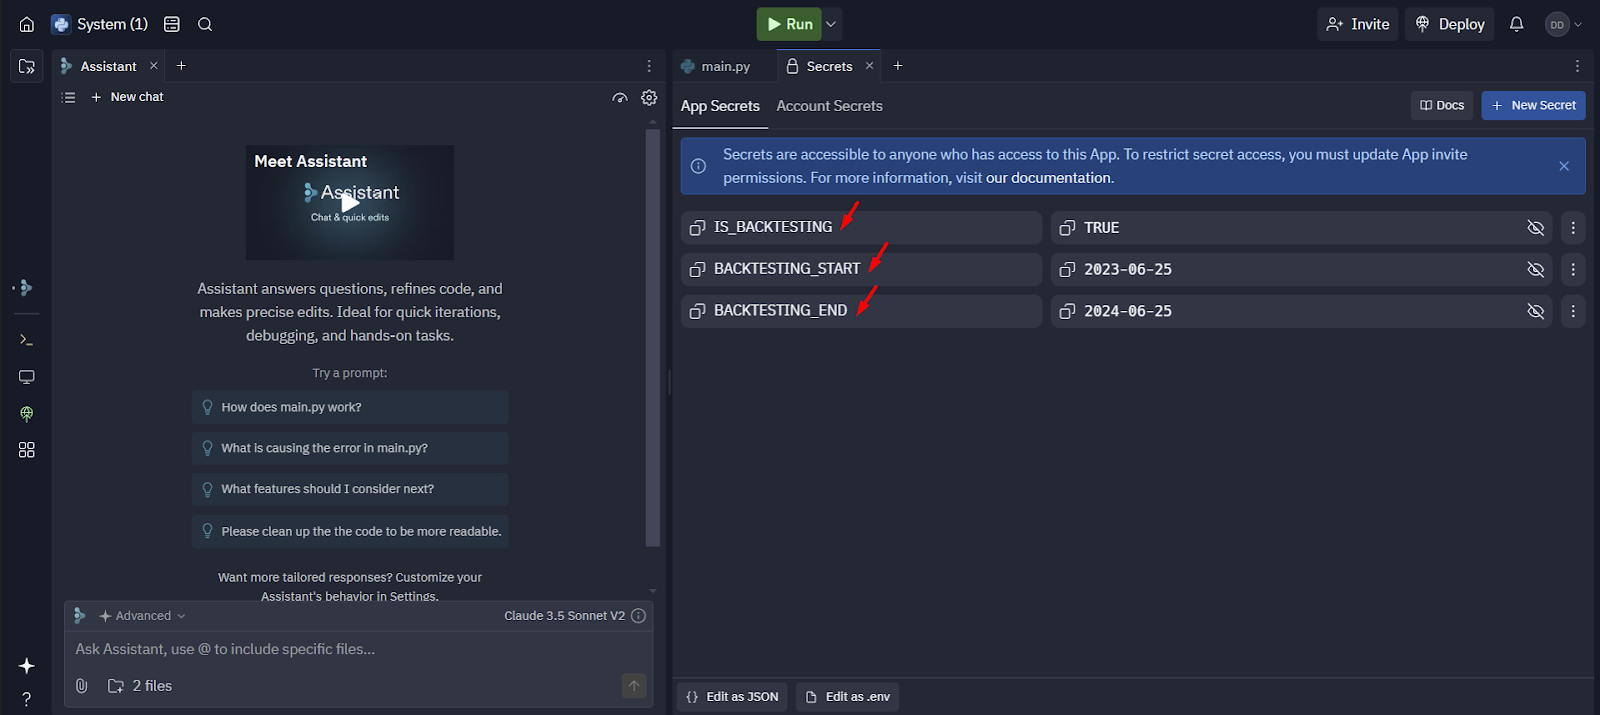Image resolution: width=1600 pixels, height=715 pixels.
Task: Switch to the main.py tab
Action: (x=716, y=66)
